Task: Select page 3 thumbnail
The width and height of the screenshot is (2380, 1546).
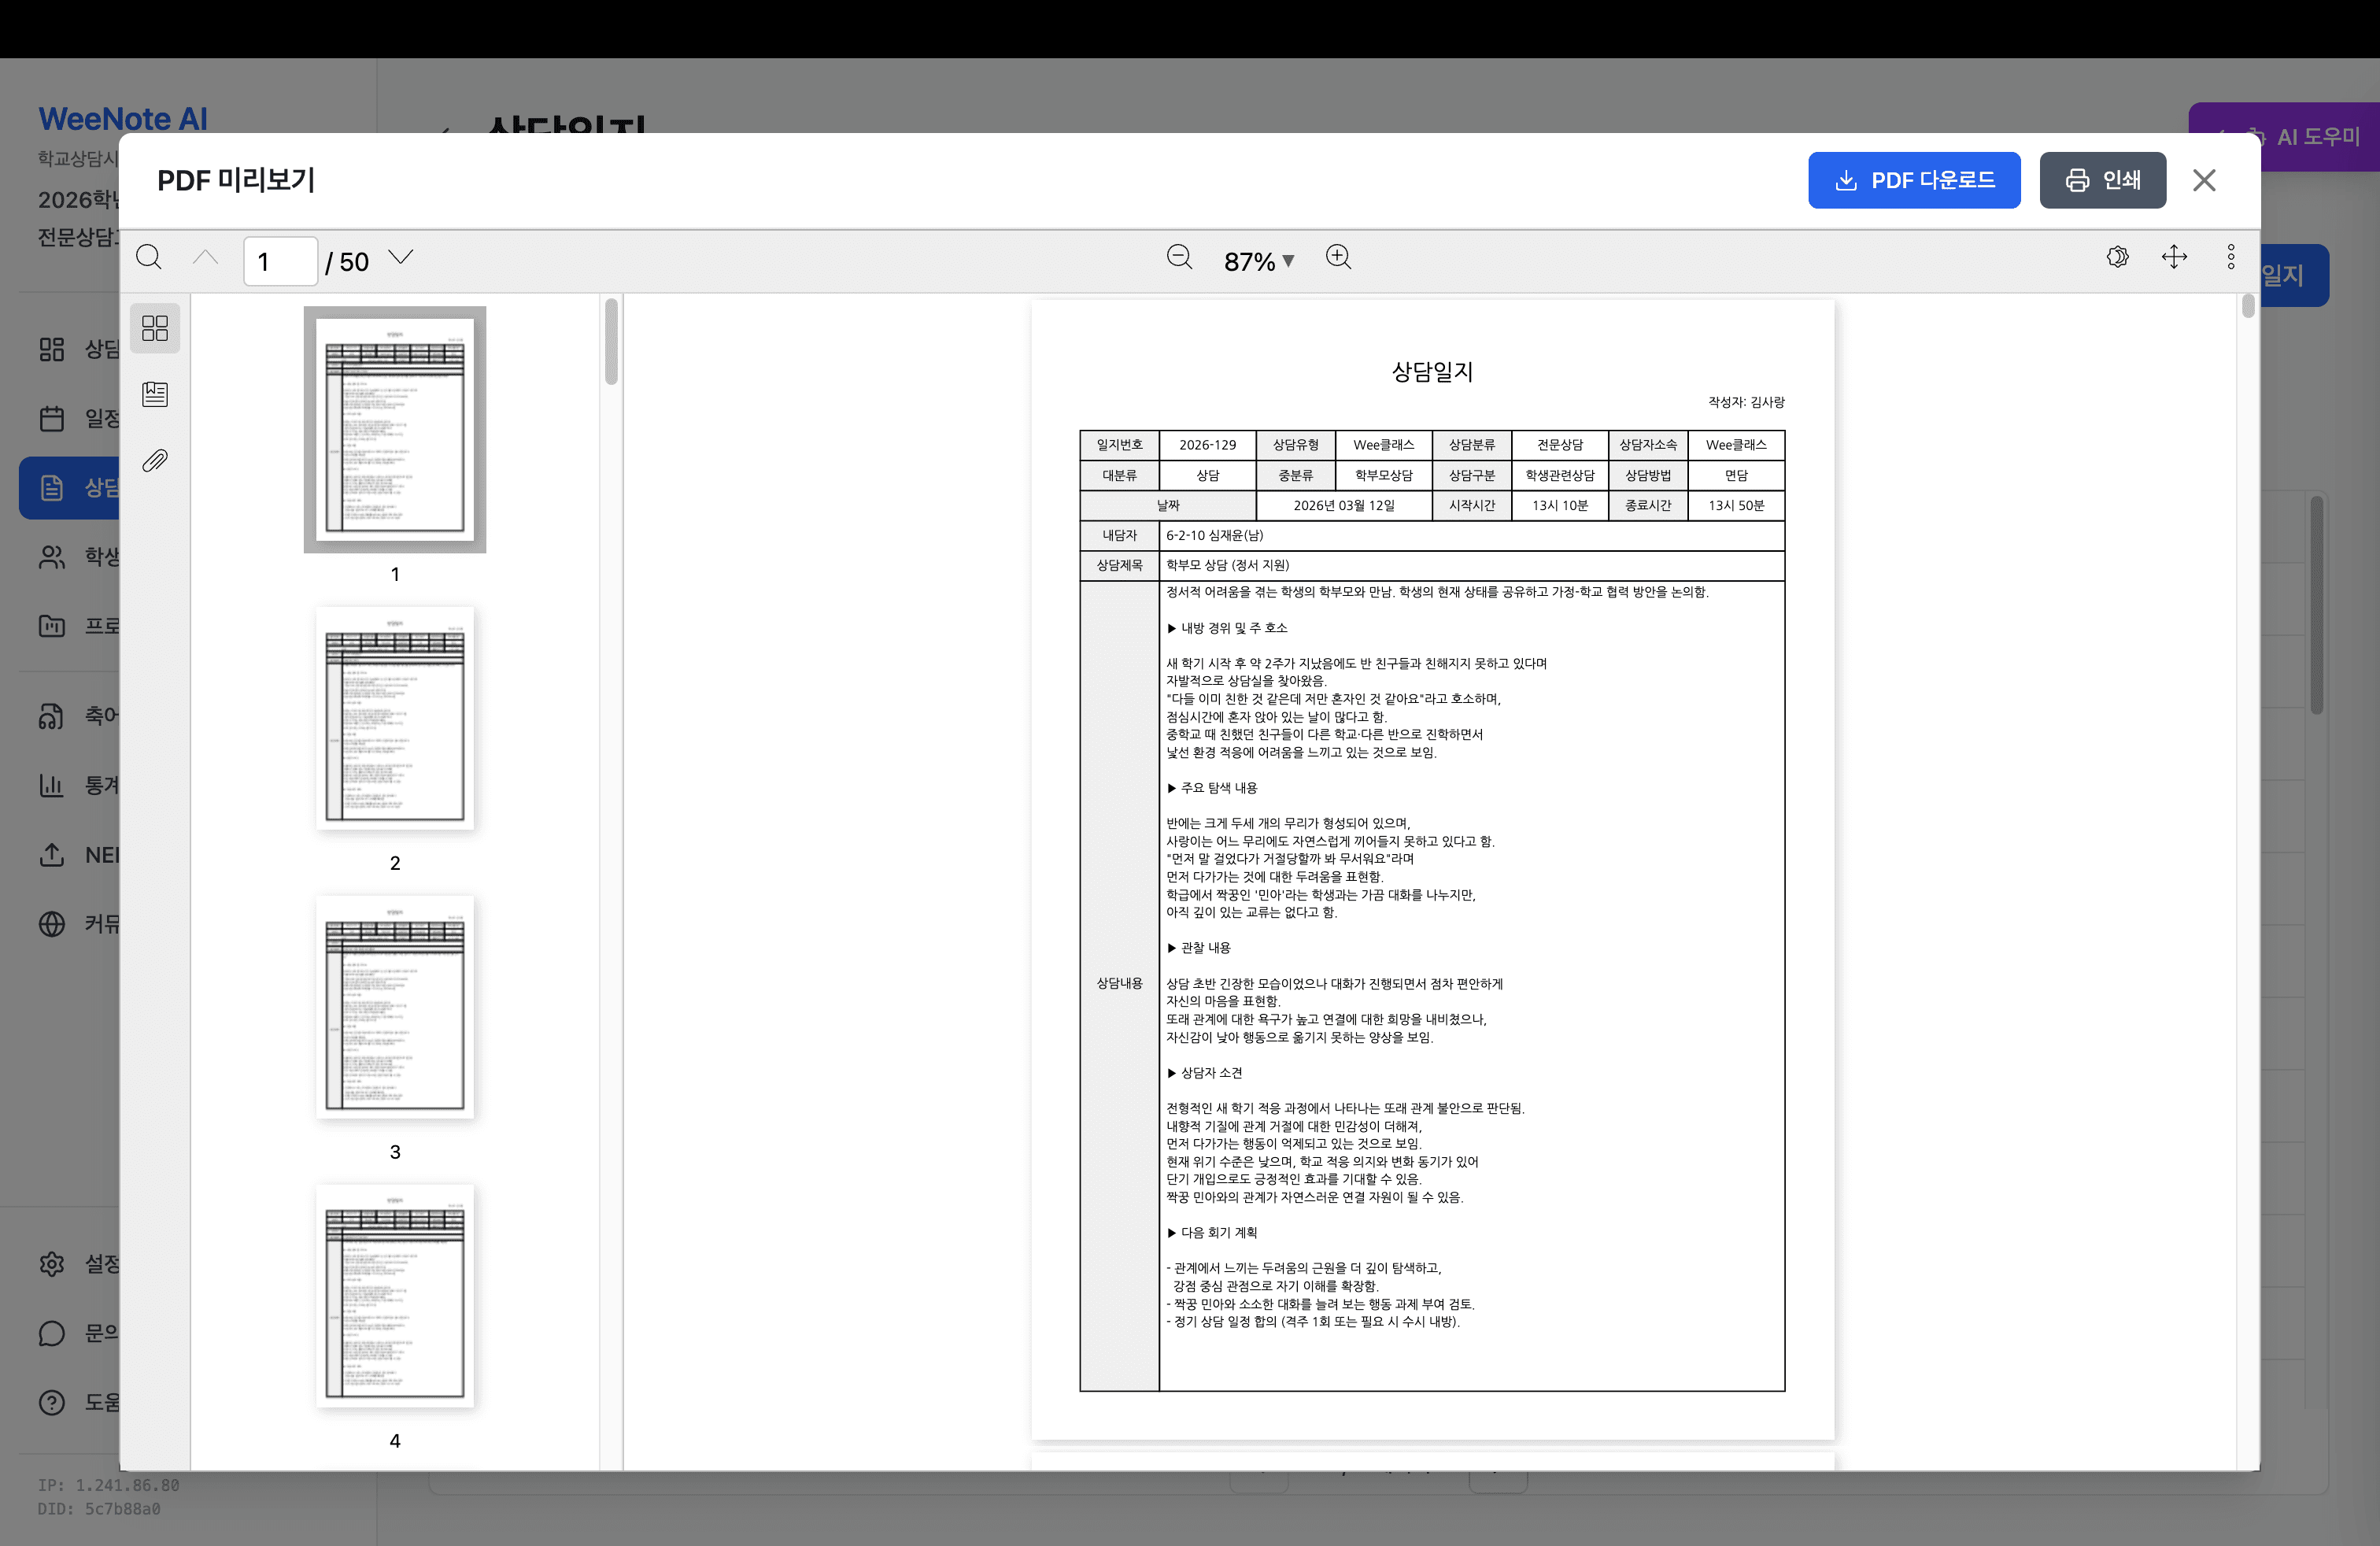Action: (x=395, y=1007)
